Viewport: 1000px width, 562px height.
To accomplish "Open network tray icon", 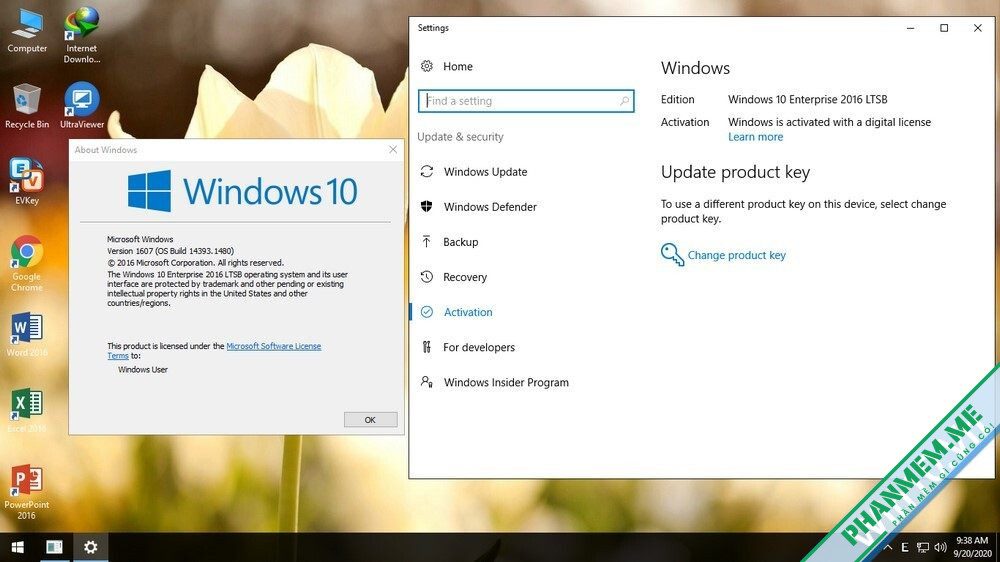I will pyautogui.click(x=922, y=547).
